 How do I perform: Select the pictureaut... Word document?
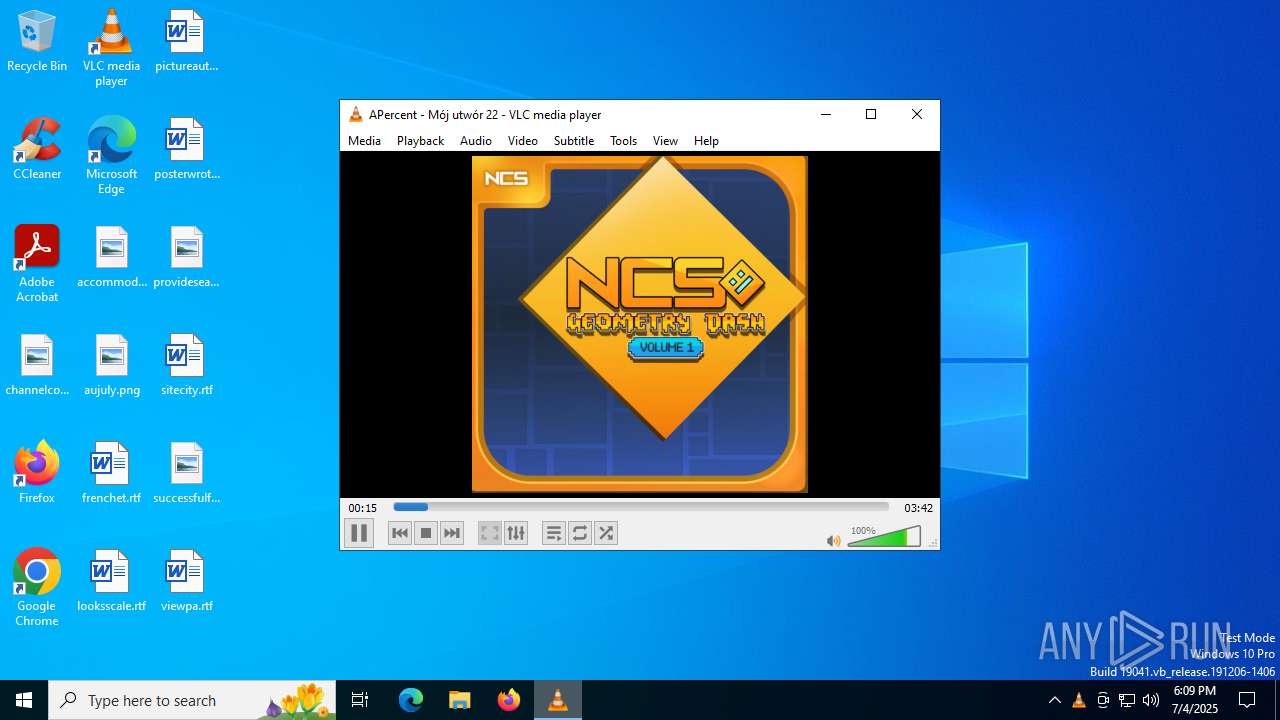coord(186,41)
